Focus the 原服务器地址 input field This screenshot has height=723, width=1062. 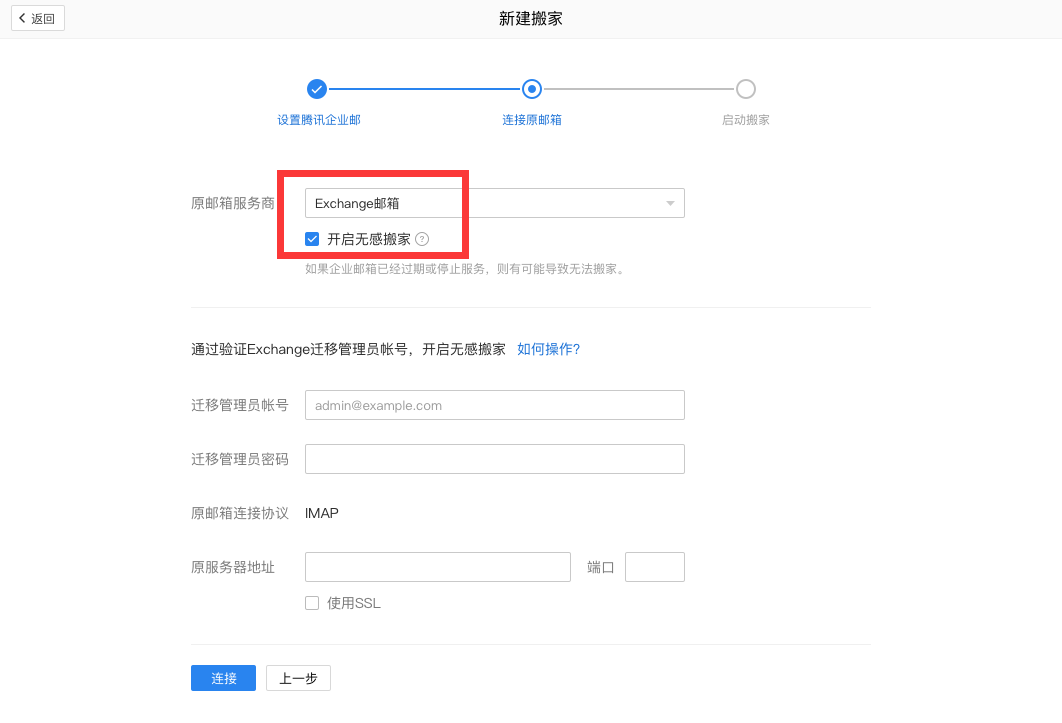click(438, 567)
